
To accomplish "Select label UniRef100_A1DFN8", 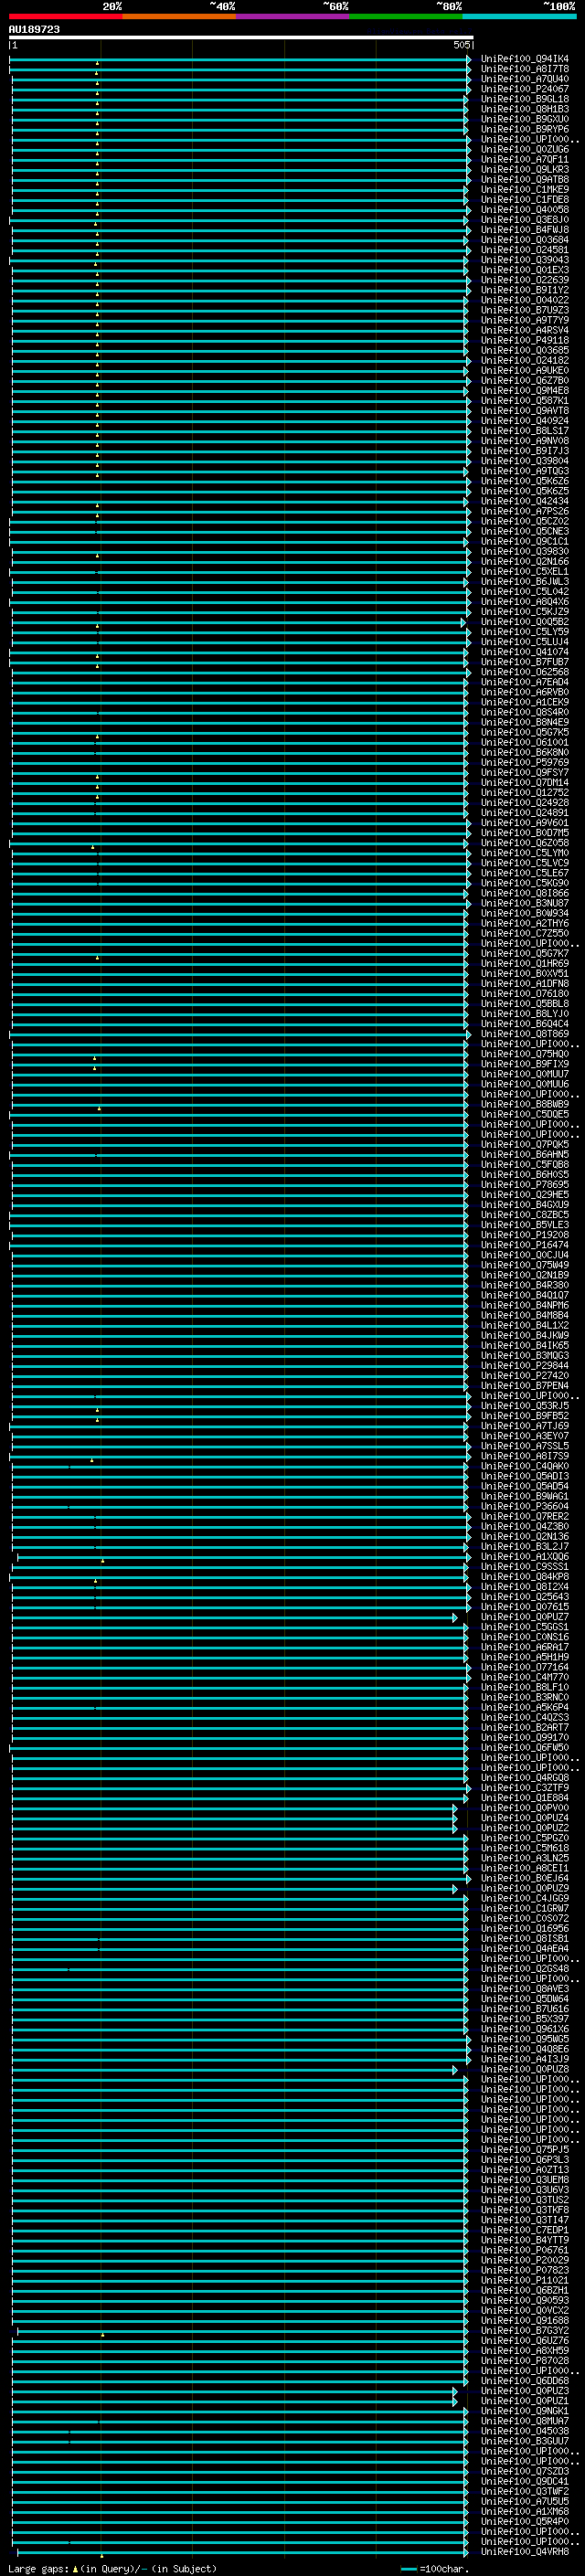I will click(x=524, y=983).
